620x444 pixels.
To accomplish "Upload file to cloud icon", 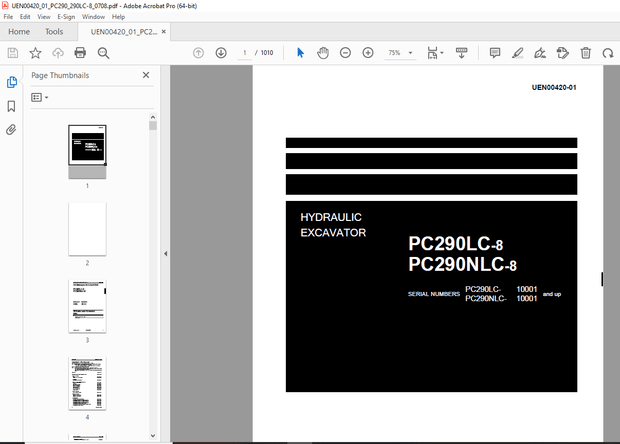I will [x=58, y=53].
